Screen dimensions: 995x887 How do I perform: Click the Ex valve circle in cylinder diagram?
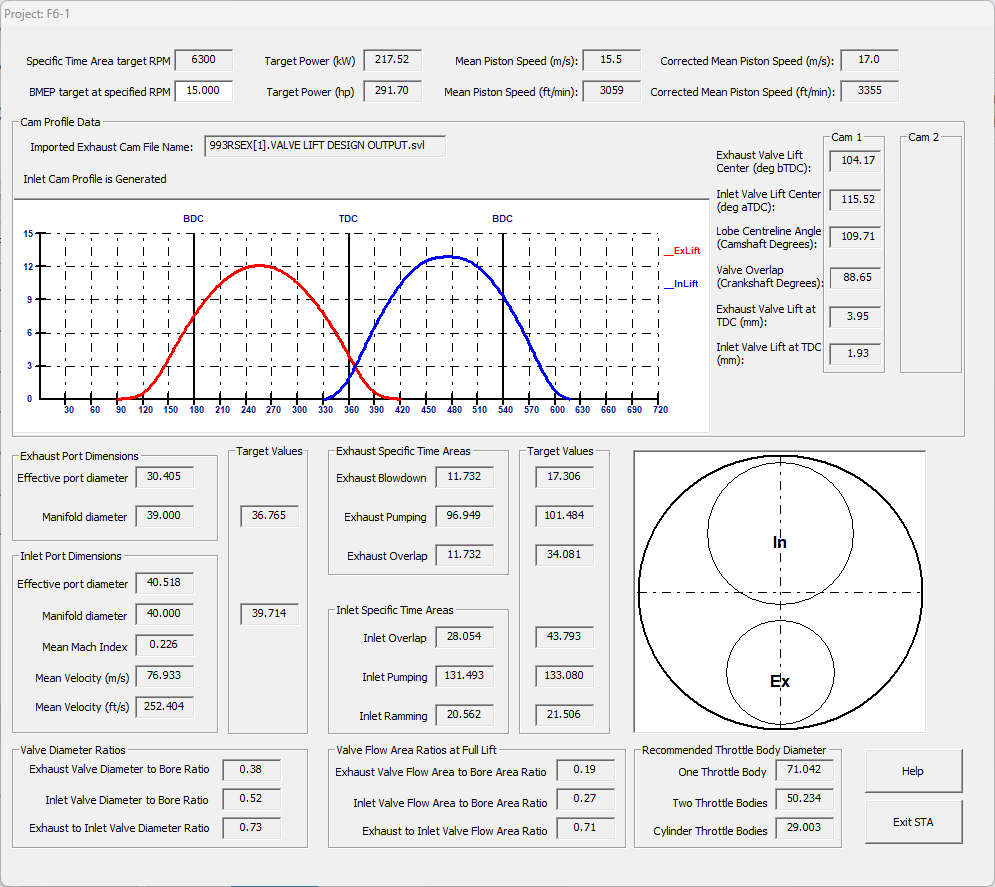781,673
